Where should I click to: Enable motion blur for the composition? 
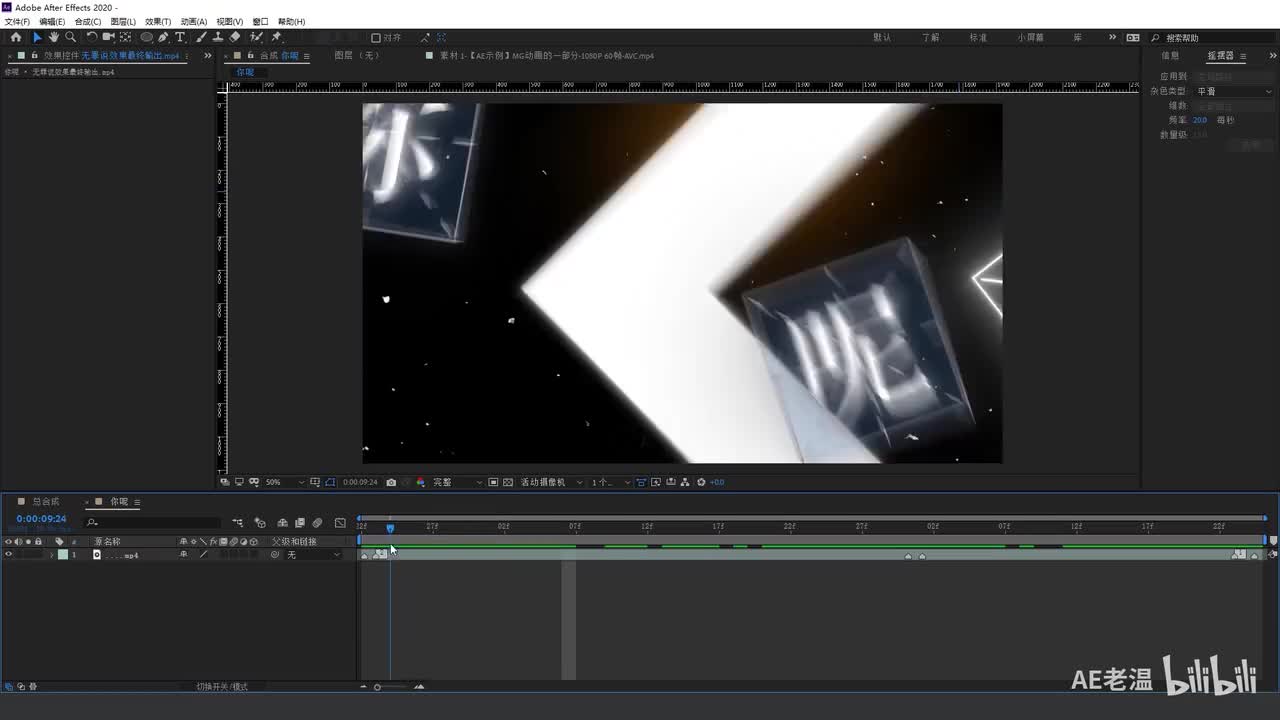point(317,523)
